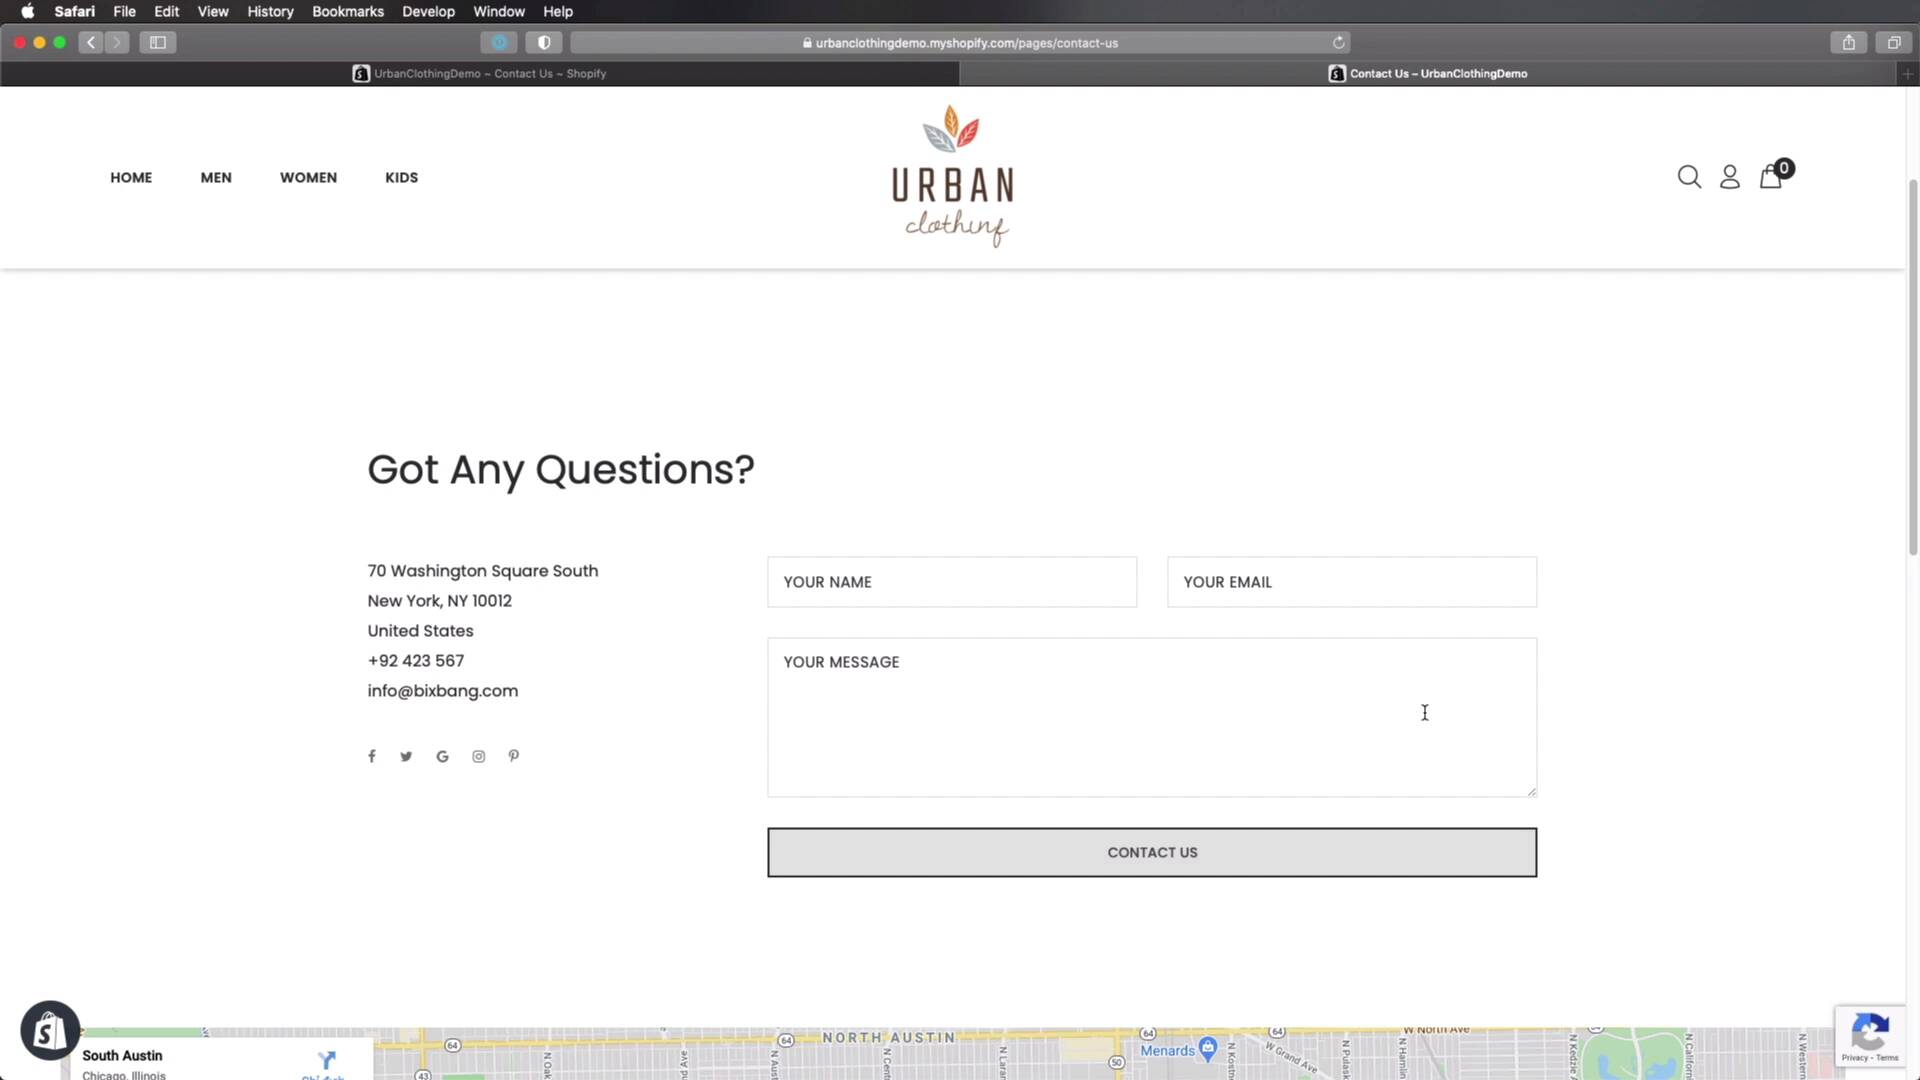Click the Google social icon

tap(442, 756)
